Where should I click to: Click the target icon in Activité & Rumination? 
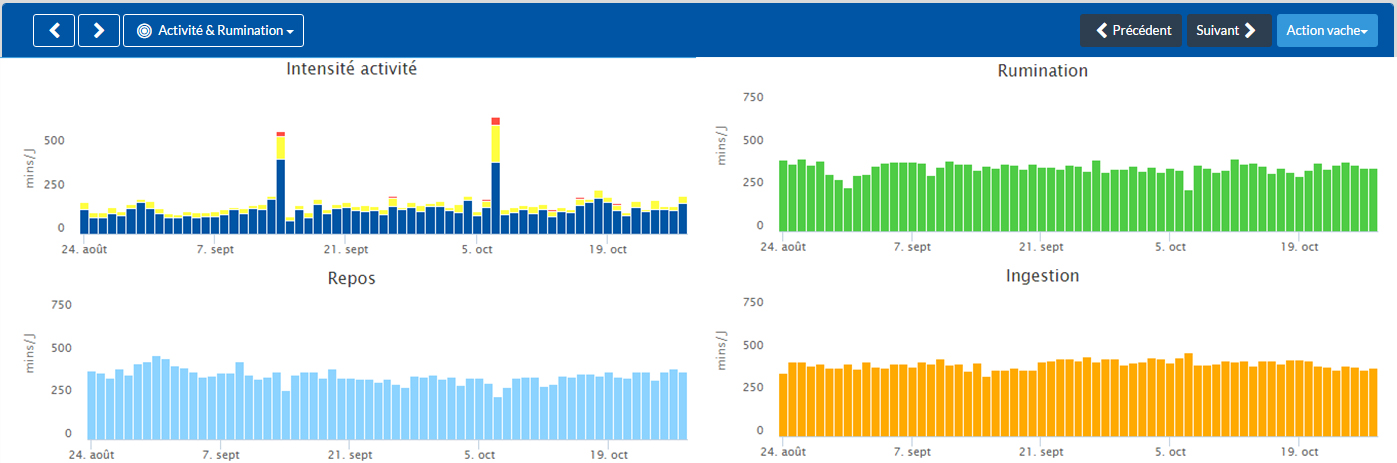point(144,31)
